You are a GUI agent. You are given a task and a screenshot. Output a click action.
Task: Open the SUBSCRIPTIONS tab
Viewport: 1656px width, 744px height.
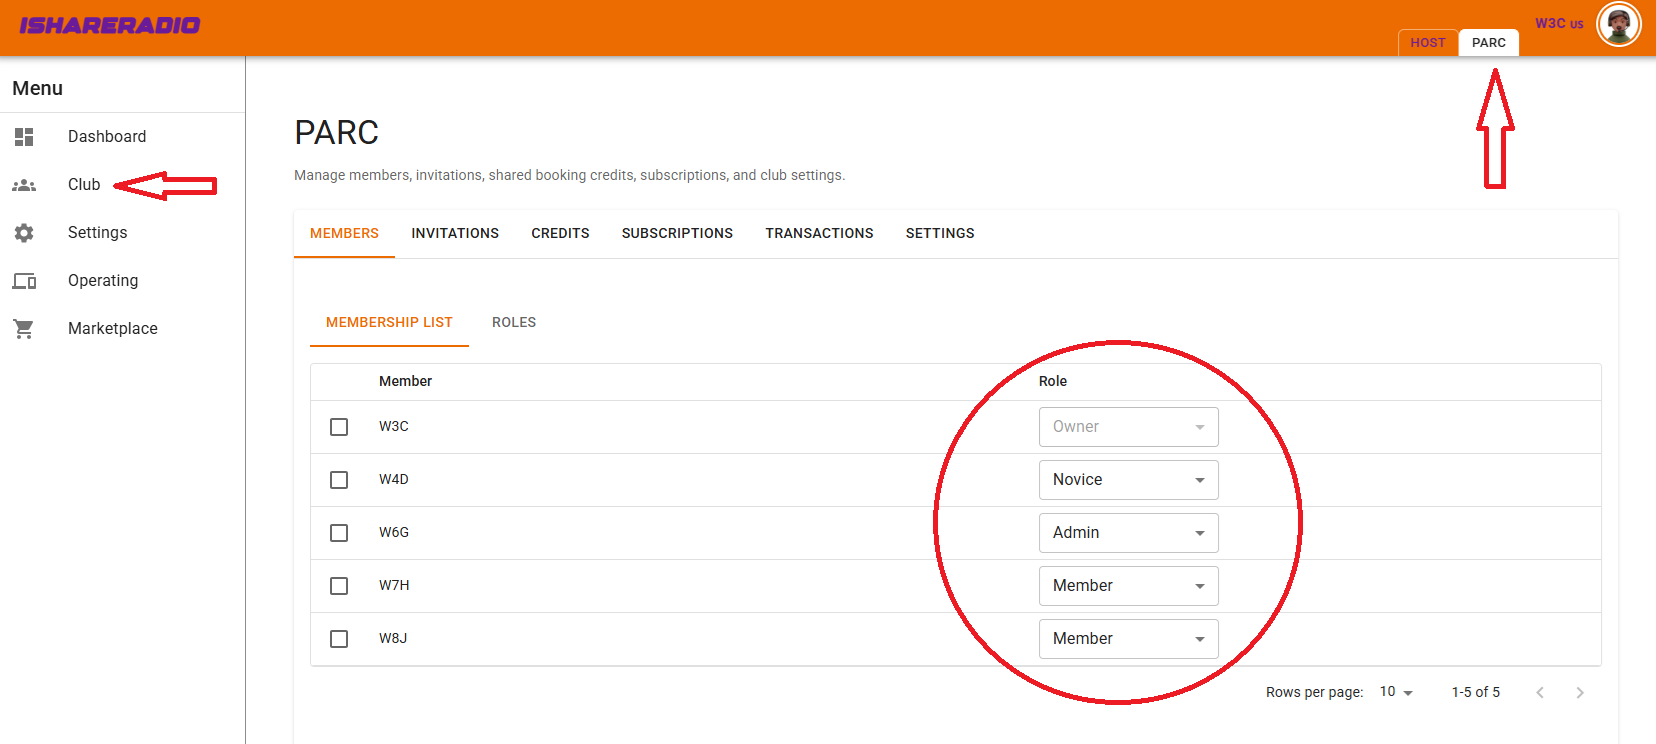pos(677,234)
